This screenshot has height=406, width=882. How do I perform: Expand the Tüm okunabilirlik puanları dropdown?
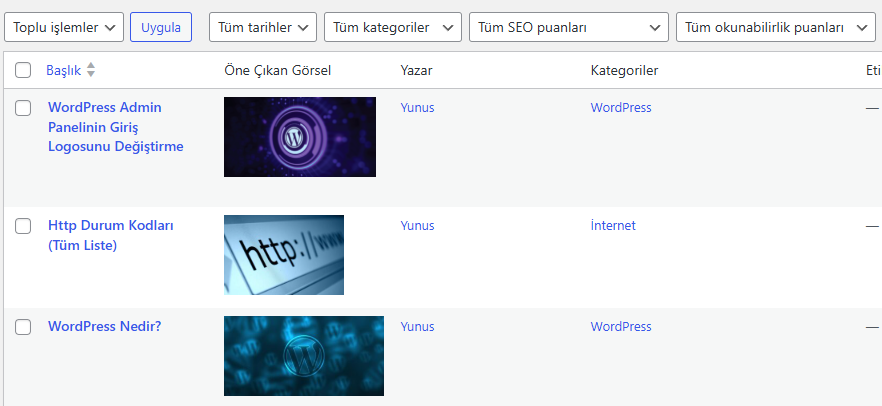[x=776, y=27]
